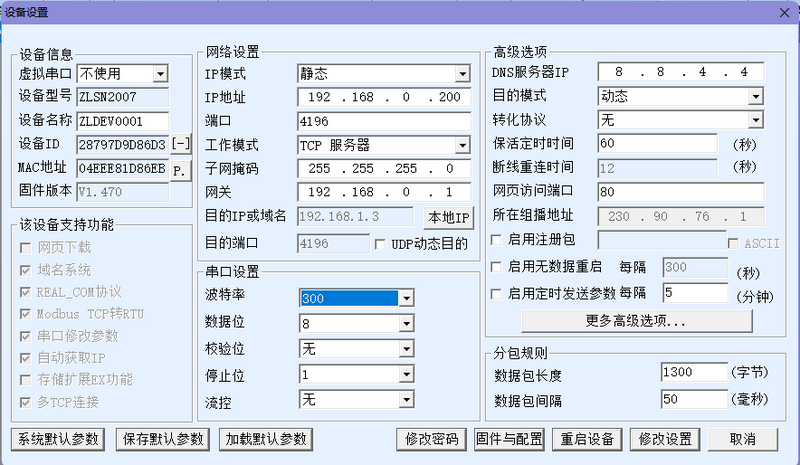Click the 保存默认参数 button
This screenshot has width=800, height=465.
pyautogui.click(x=163, y=439)
